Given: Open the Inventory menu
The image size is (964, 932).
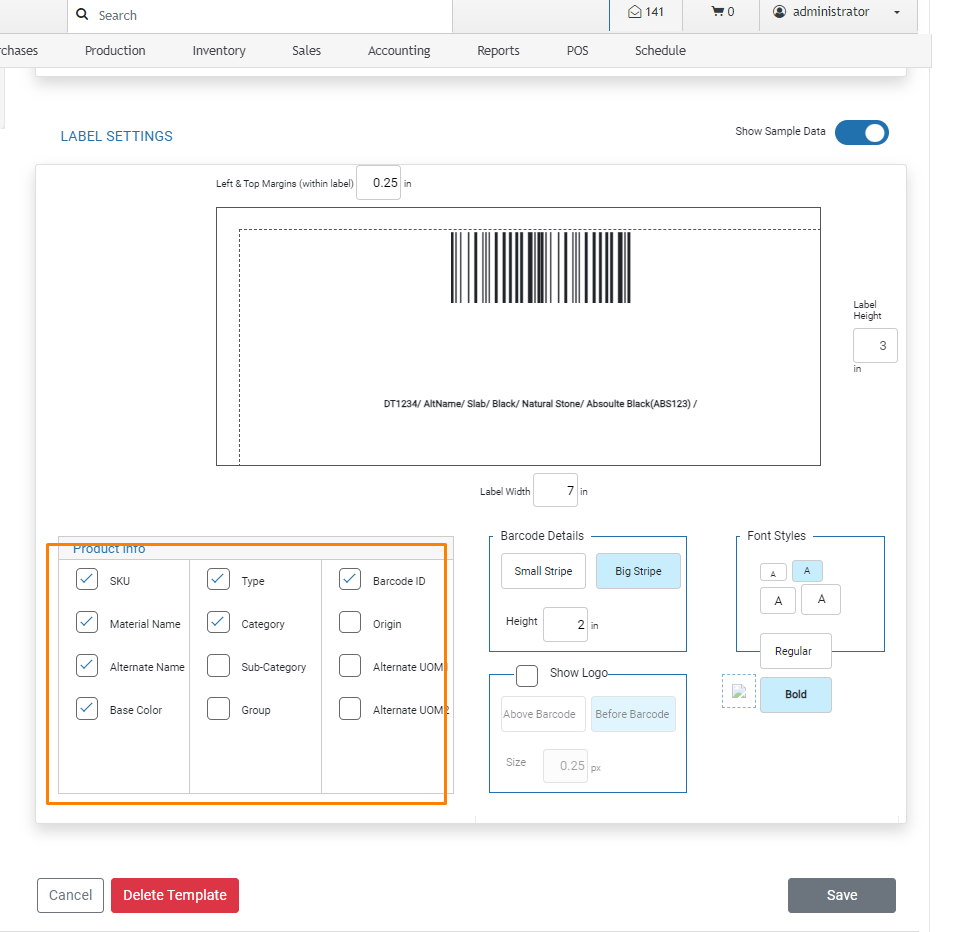Looking at the screenshot, I should coord(219,50).
